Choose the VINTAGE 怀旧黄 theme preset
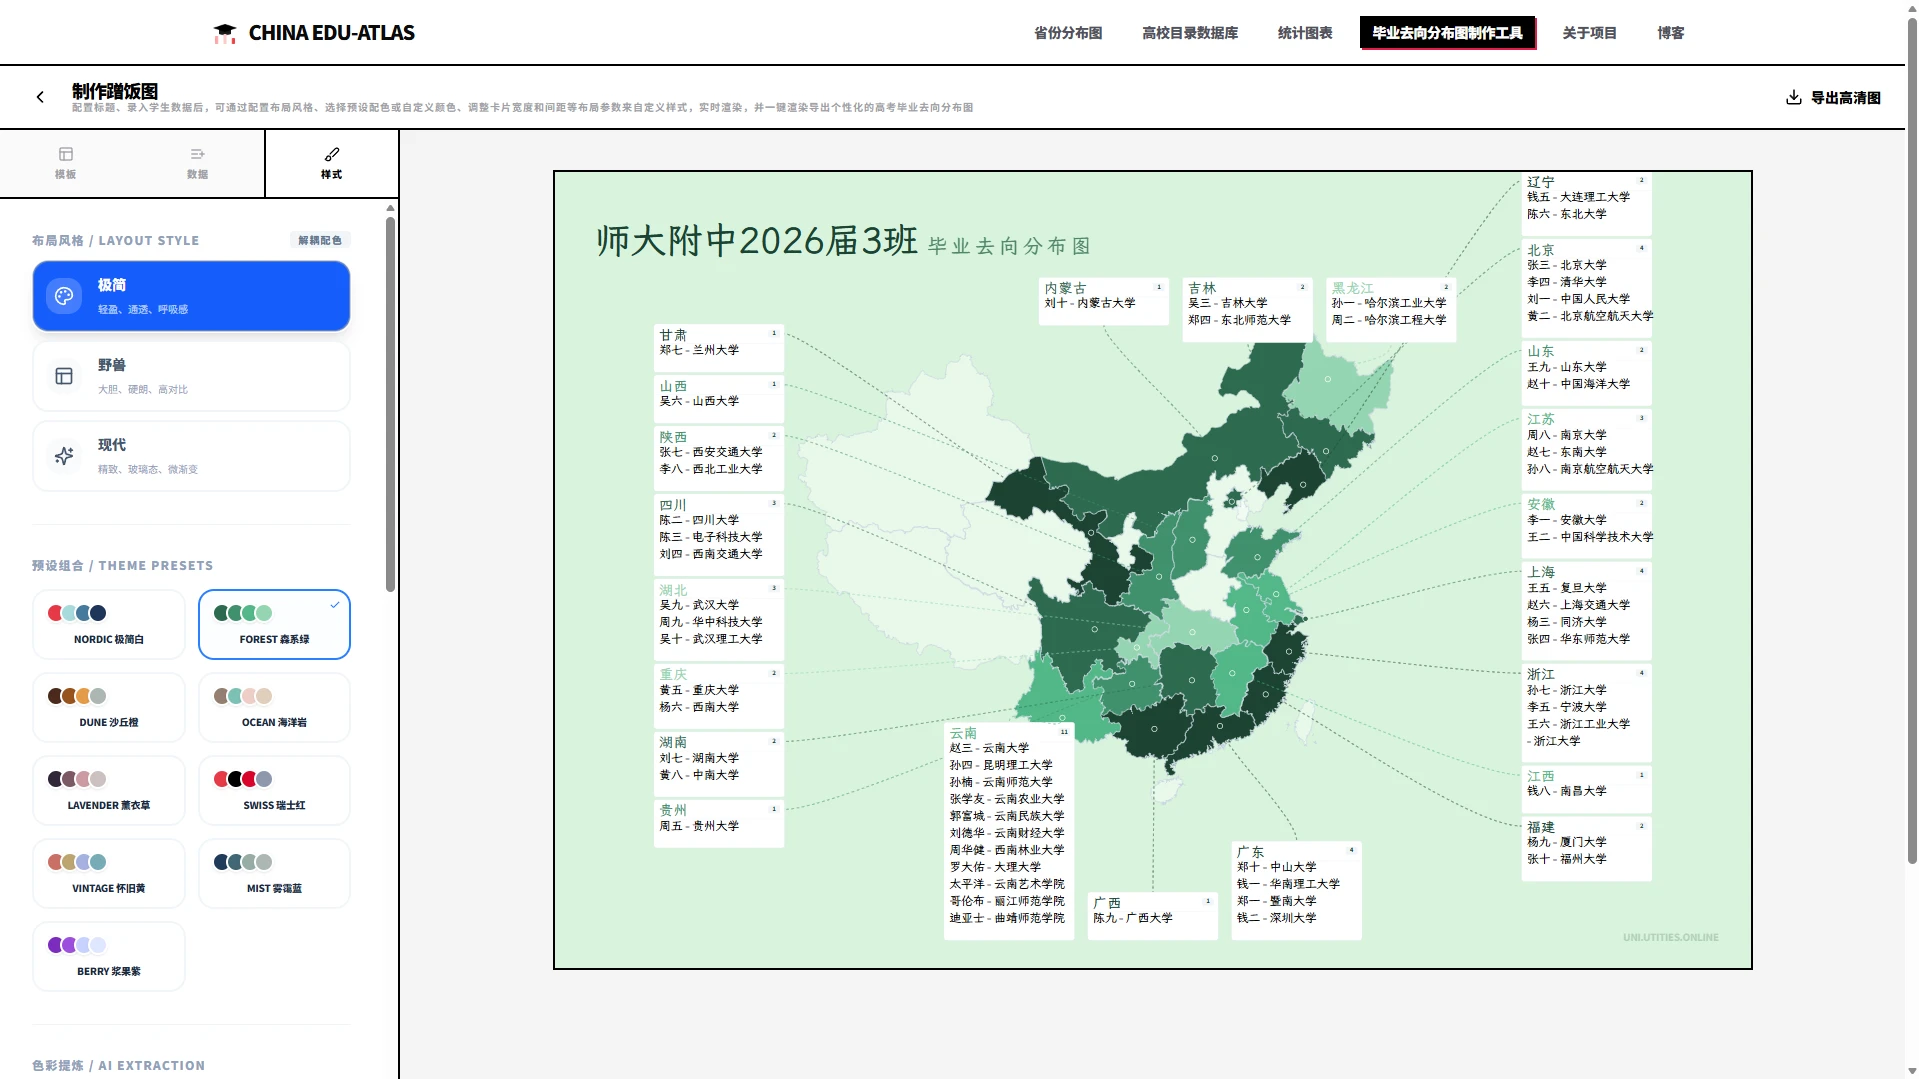The image size is (1919, 1079). click(x=109, y=873)
